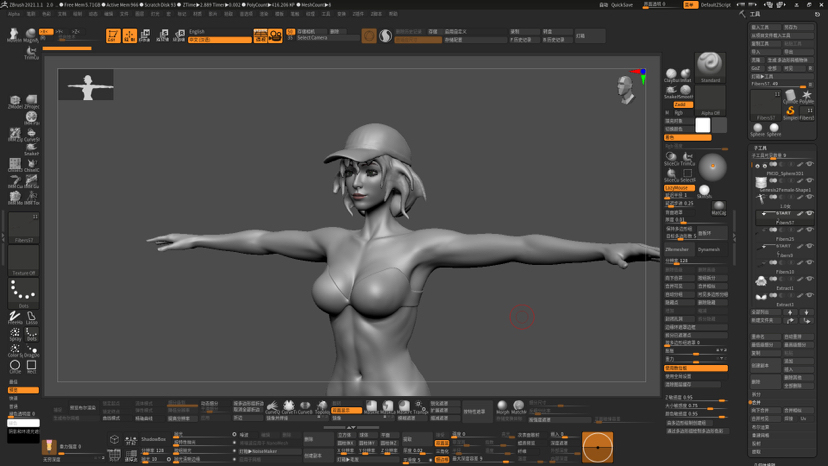Toggle visibility of Genesis2Female subtool

(810, 180)
